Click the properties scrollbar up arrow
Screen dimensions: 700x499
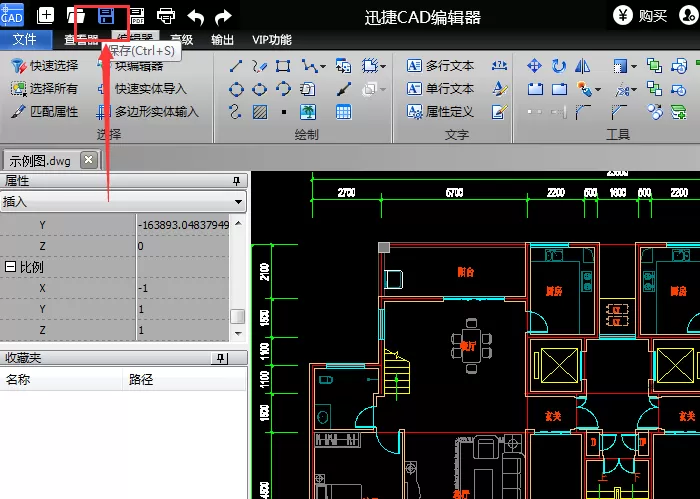(238, 223)
